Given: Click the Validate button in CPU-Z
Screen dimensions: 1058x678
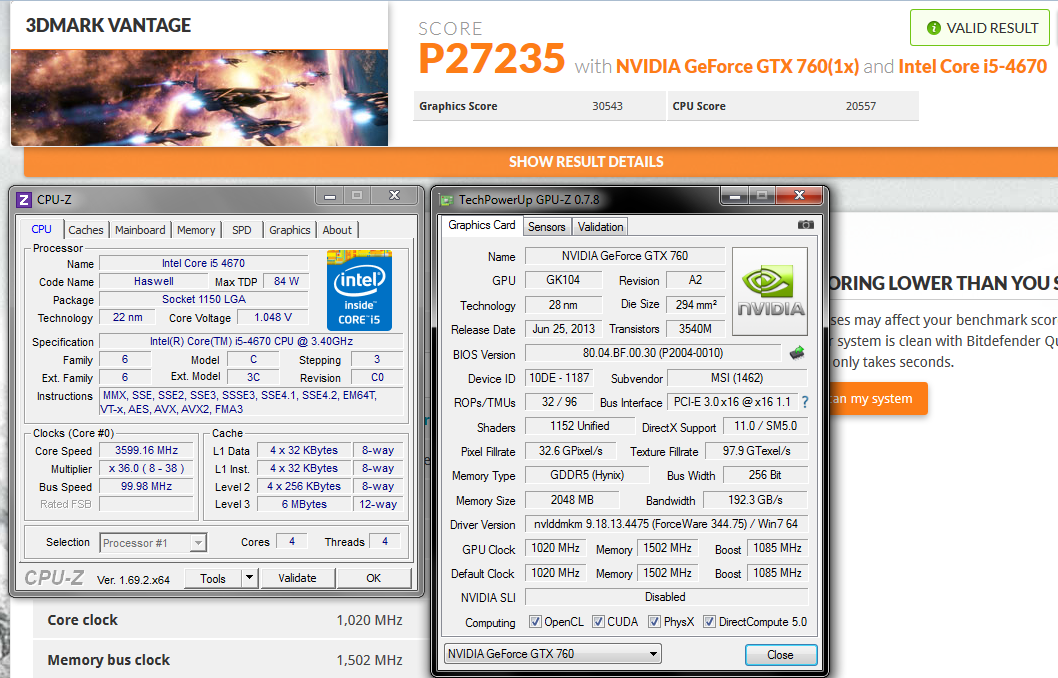Looking at the screenshot, I should (x=297, y=578).
